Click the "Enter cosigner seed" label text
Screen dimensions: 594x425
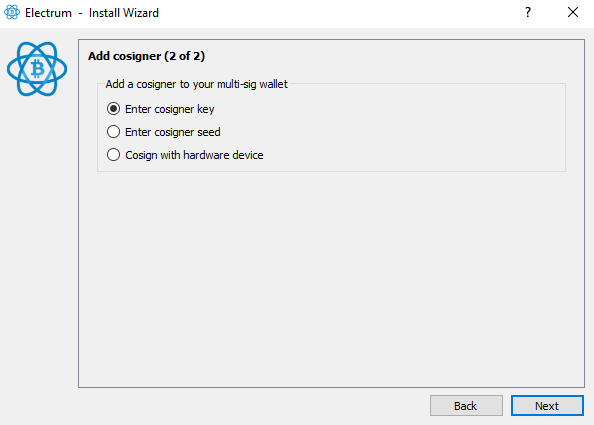[173, 132]
